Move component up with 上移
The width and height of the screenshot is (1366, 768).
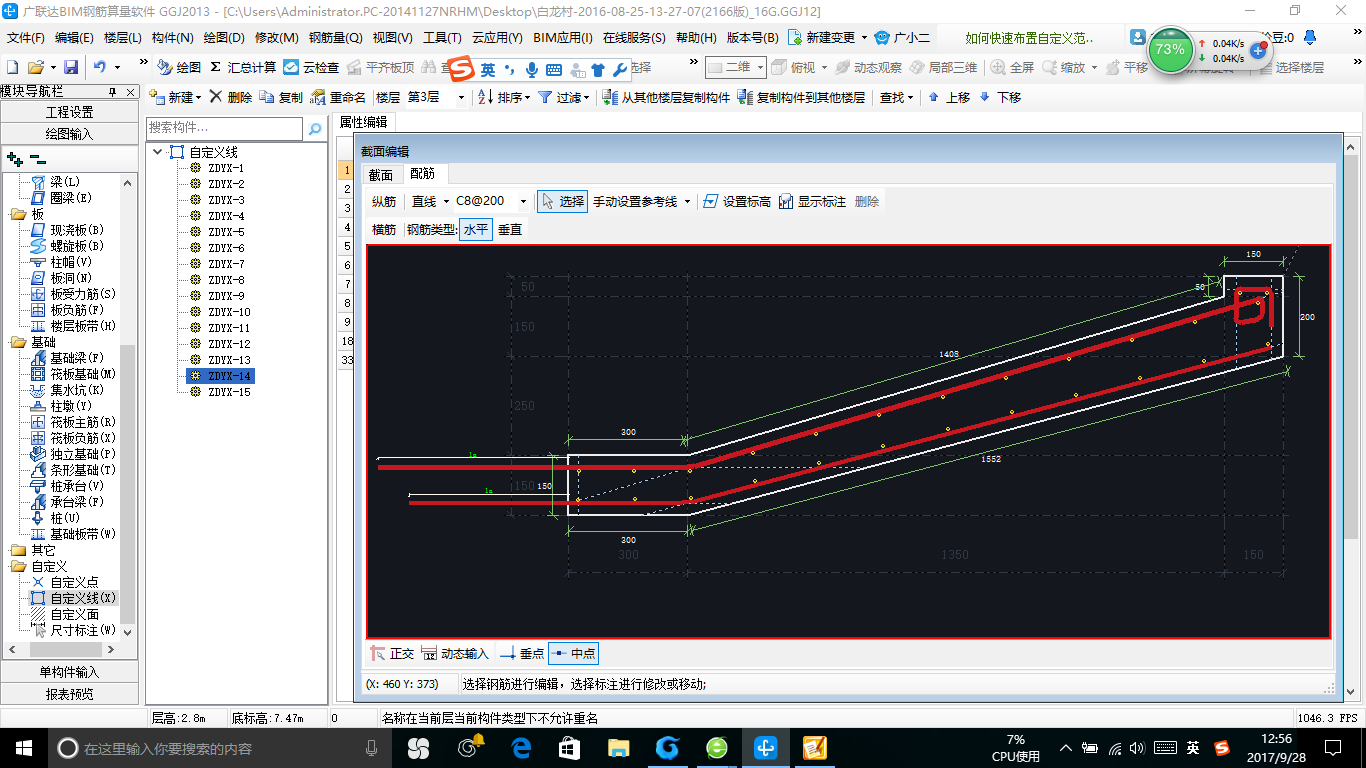[949, 97]
